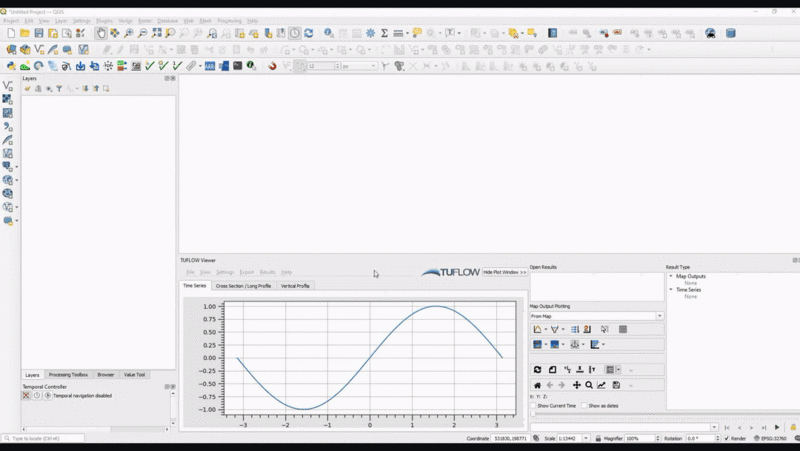Toggle the Show as dates checkbox
Screen dimensions: 800x451
(584, 406)
